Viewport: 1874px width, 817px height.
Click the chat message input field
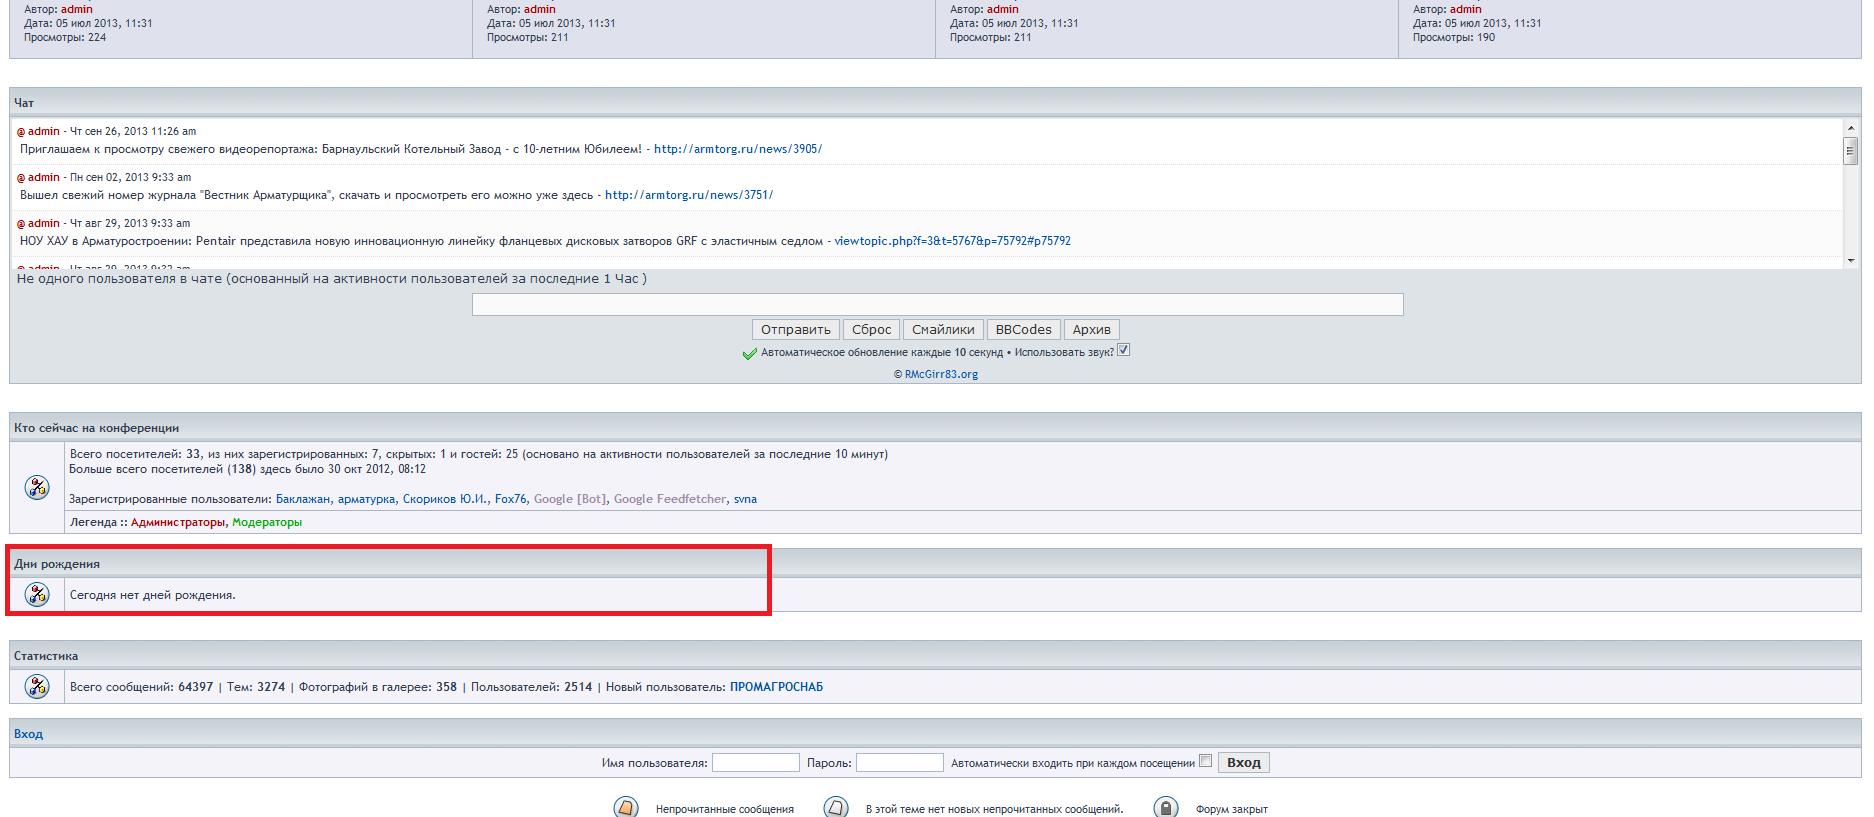coord(937,304)
